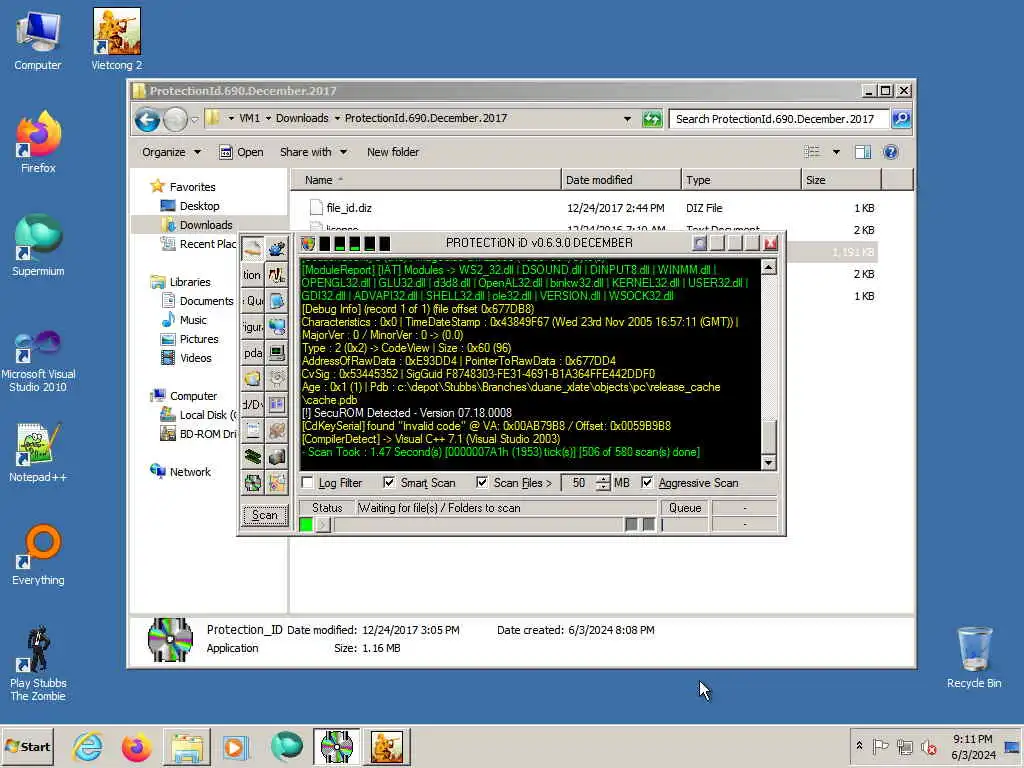Click the scan progress bar in Protection ID
This screenshot has height=768, width=1024.
pos(478,524)
